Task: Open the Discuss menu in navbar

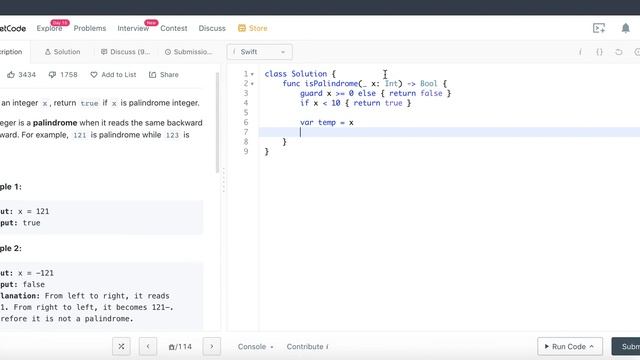Action: tap(212, 28)
